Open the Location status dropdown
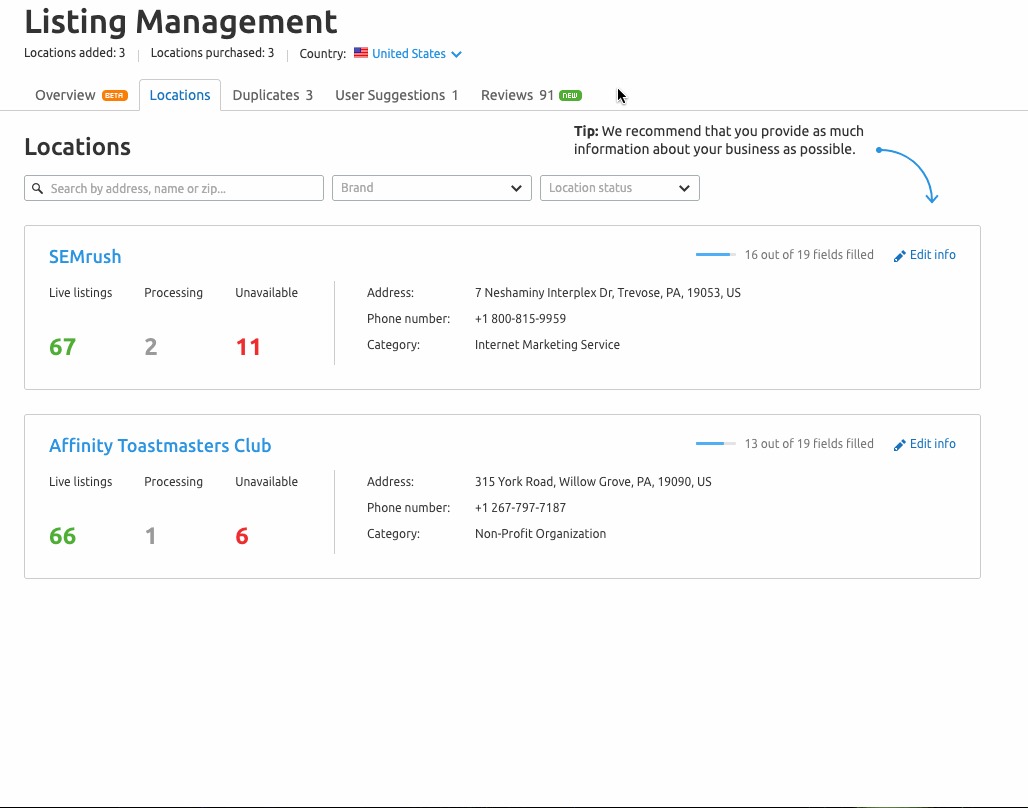 pos(620,188)
